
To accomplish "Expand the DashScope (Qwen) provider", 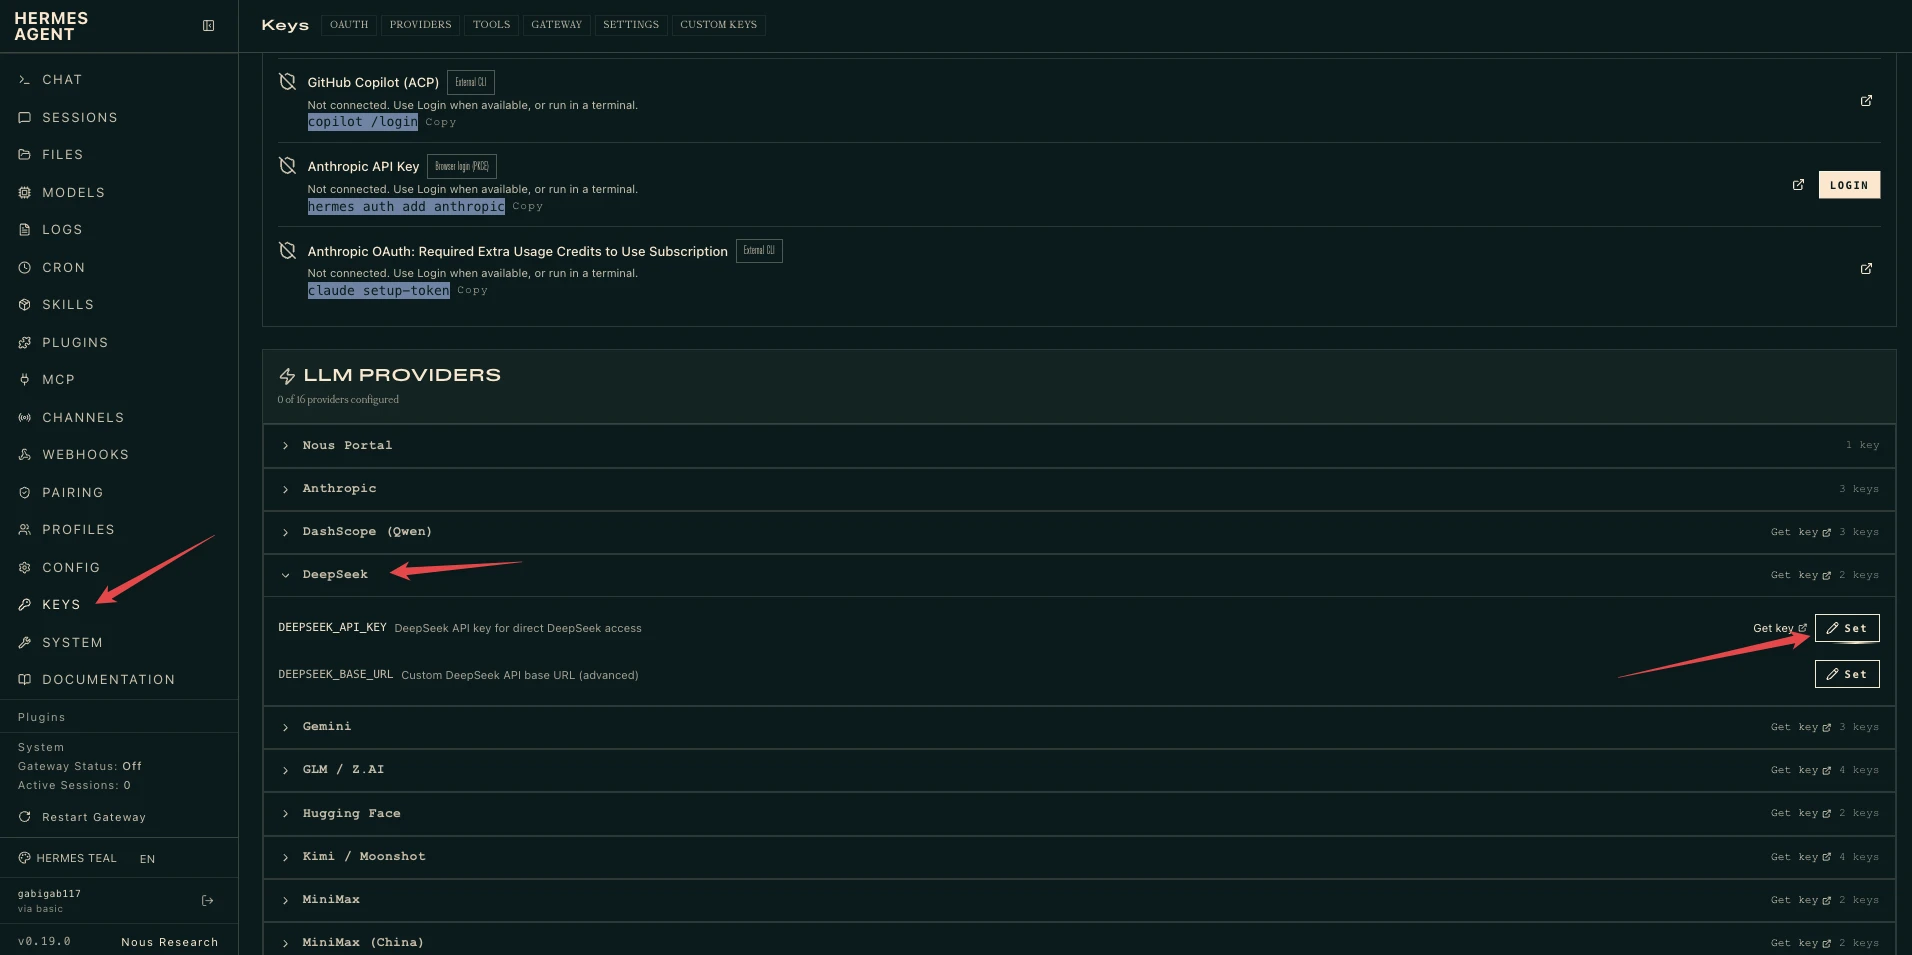I will click(x=1079, y=532).
